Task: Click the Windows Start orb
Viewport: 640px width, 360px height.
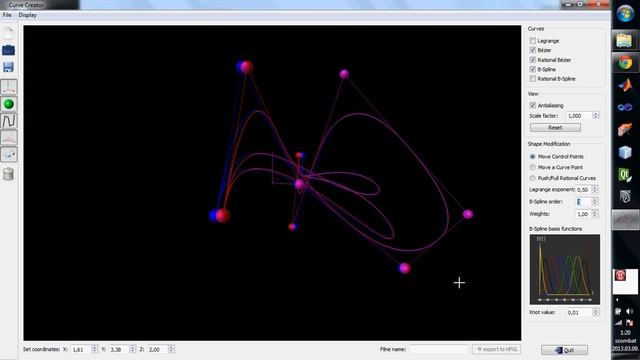Action: (625, 14)
